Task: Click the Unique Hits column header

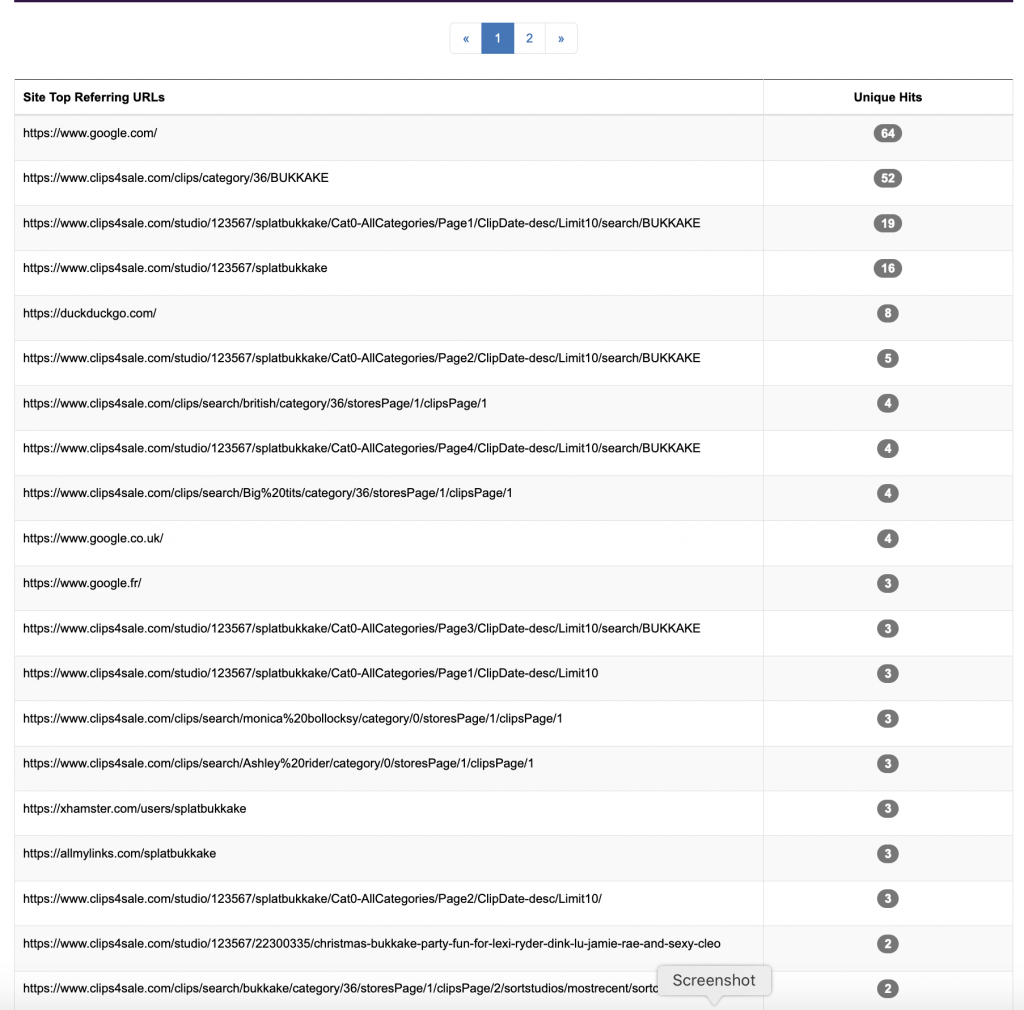Action: coord(888,97)
